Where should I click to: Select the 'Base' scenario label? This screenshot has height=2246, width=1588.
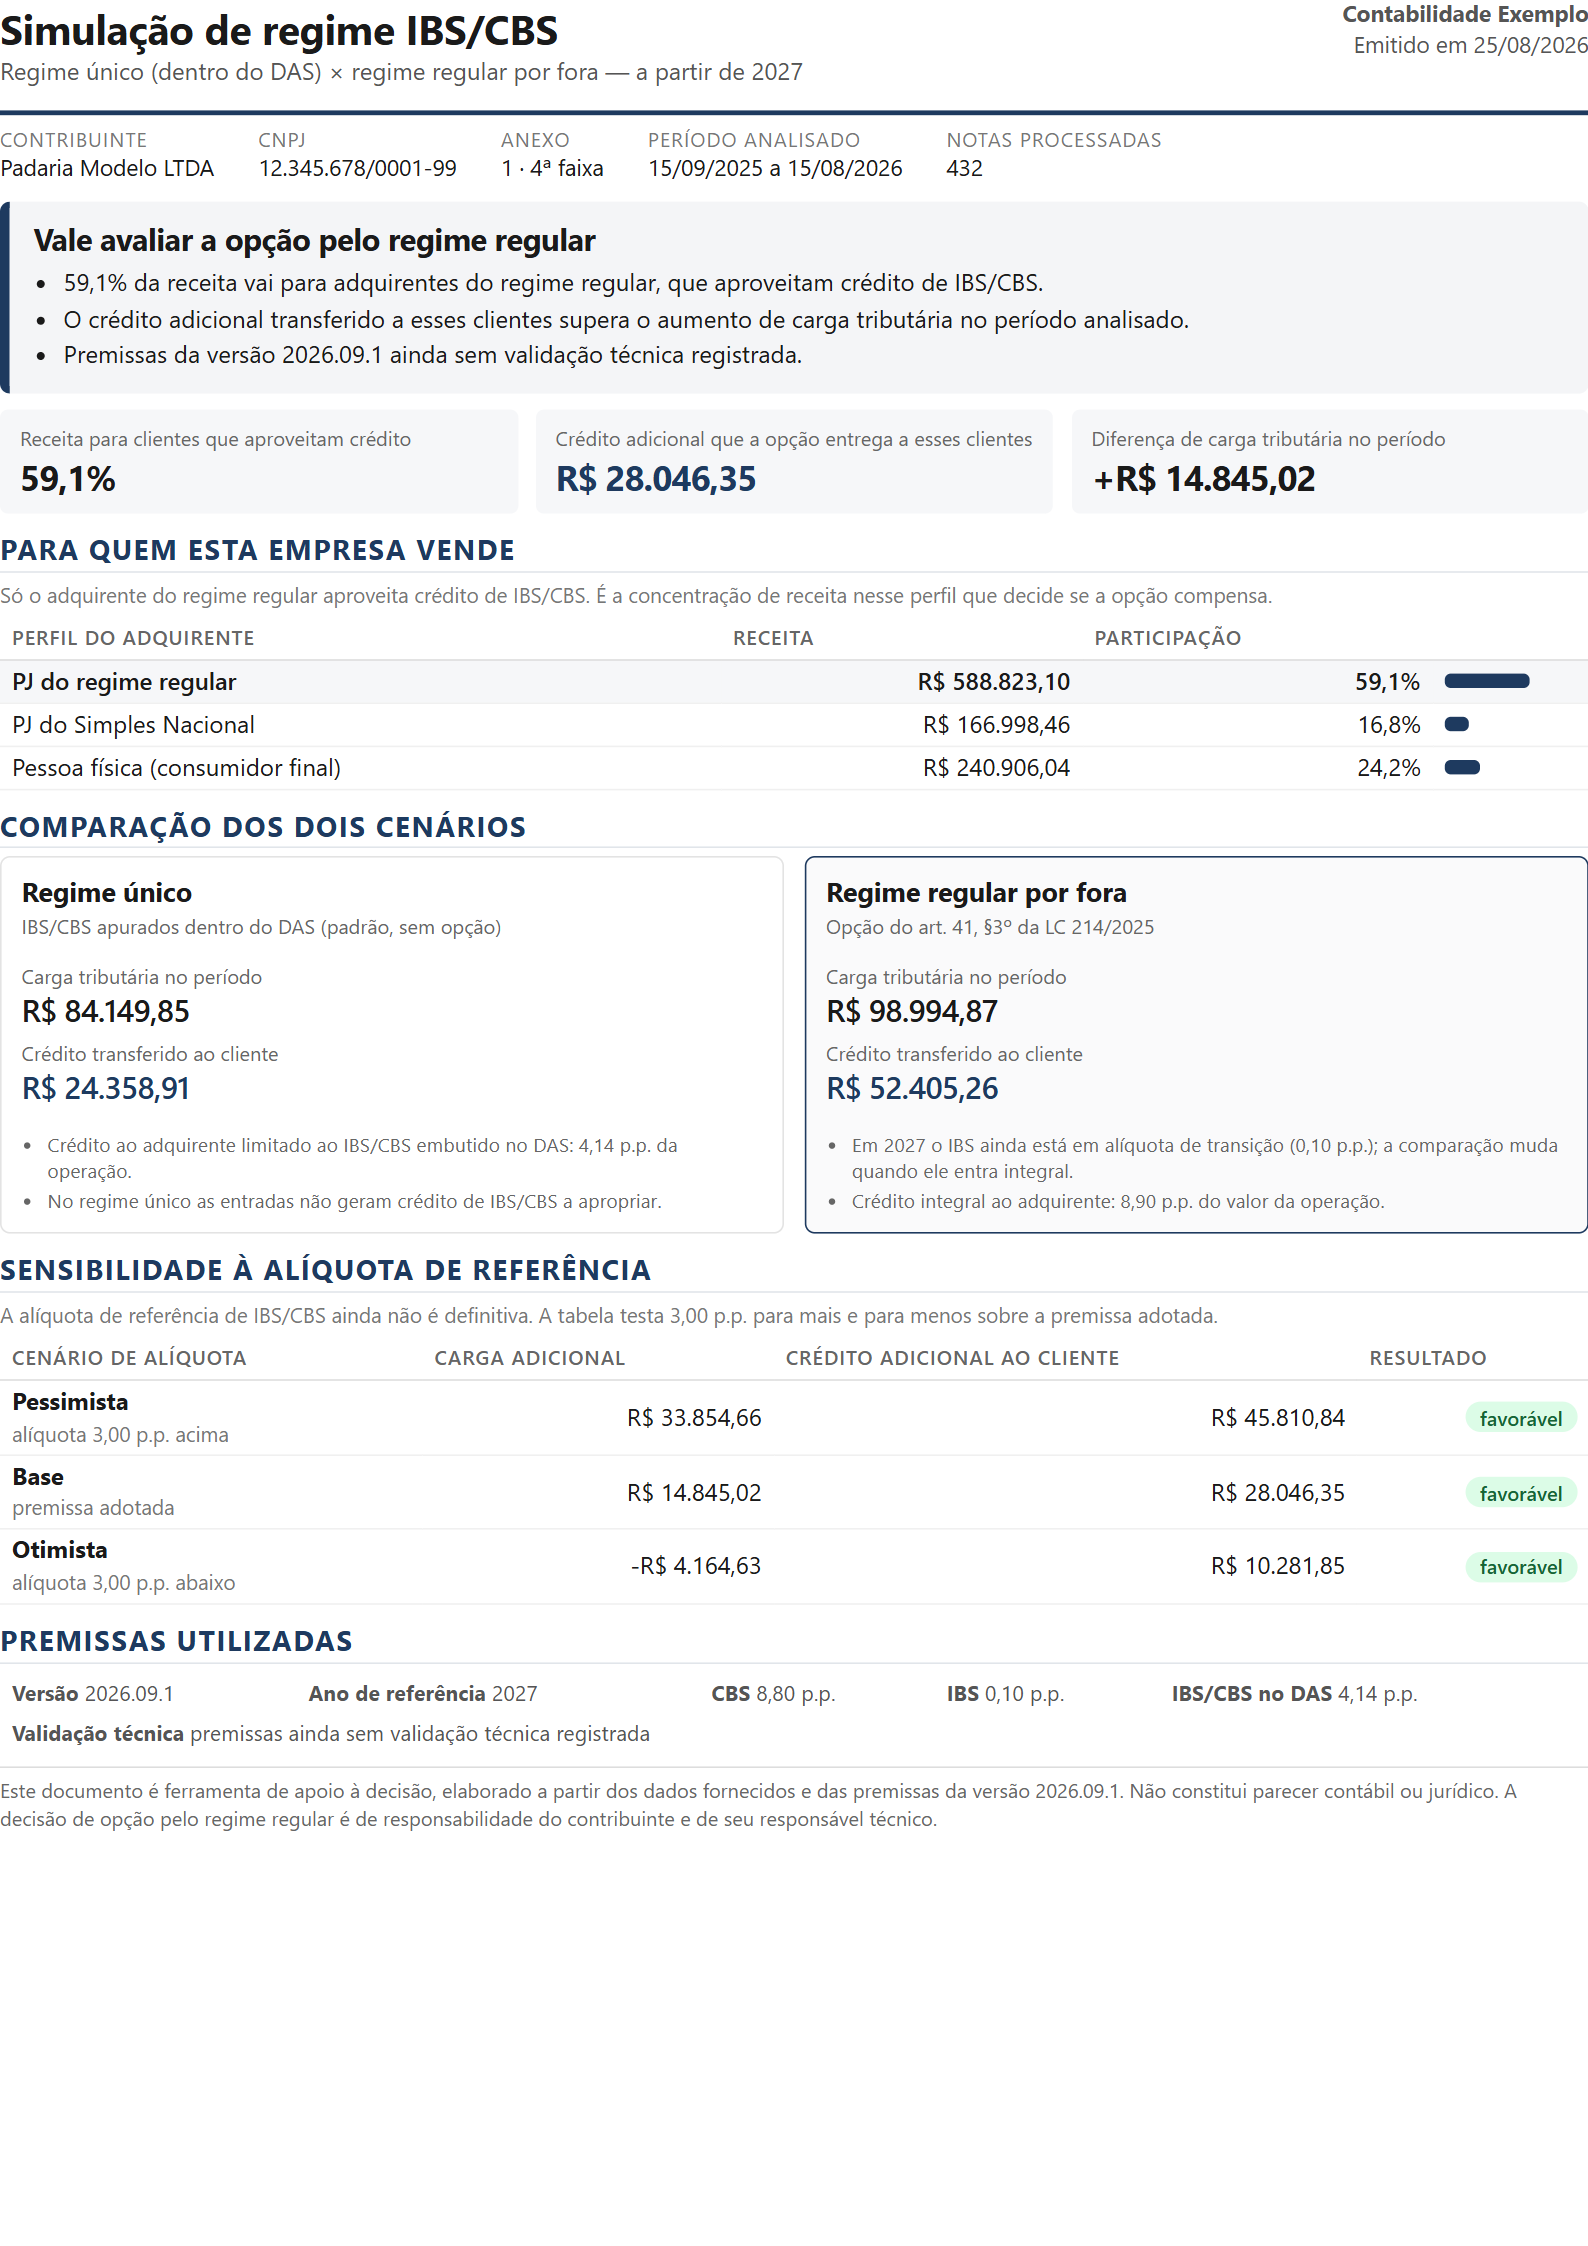[38, 1477]
